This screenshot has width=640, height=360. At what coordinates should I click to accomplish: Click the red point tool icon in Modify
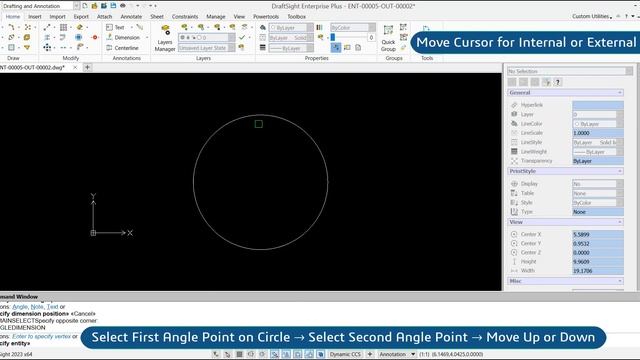(95, 38)
